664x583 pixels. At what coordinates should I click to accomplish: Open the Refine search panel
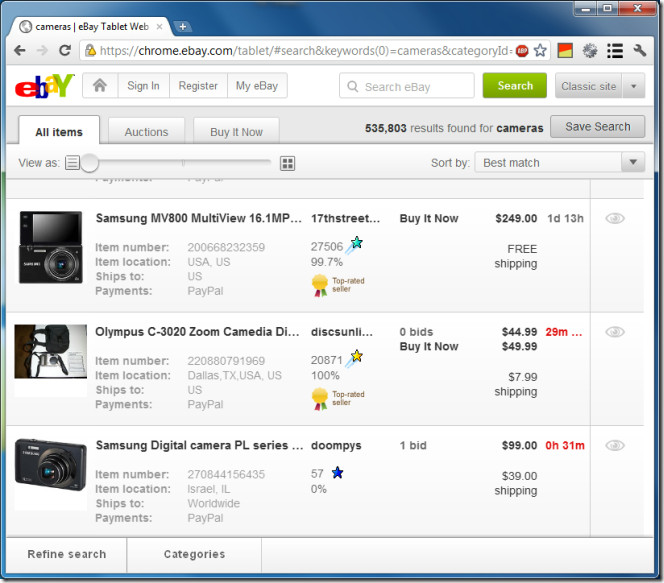tap(66, 555)
